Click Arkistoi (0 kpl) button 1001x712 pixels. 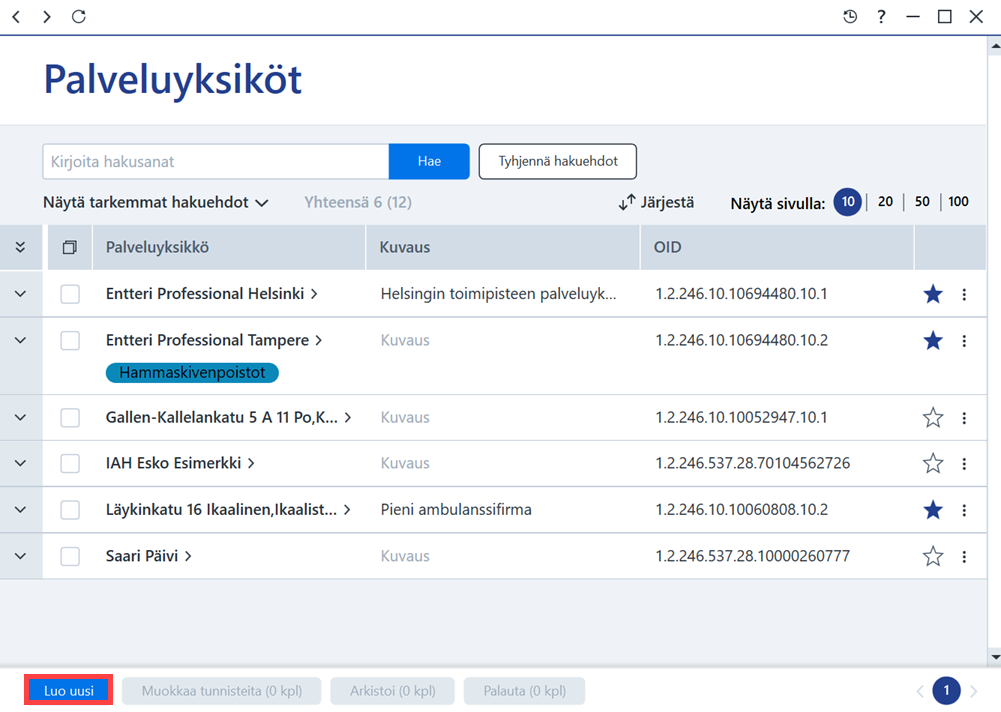[x=393, y=691]
